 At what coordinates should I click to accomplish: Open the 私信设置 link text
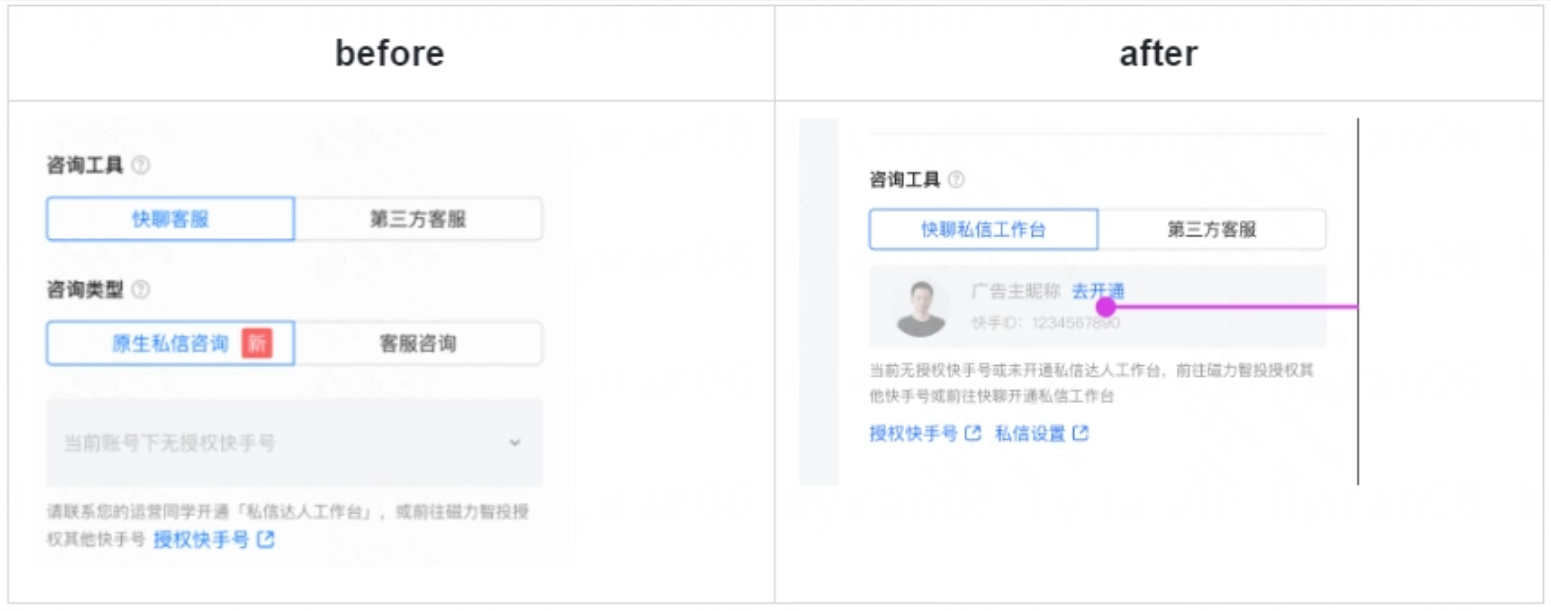[x=1029, y=434]
